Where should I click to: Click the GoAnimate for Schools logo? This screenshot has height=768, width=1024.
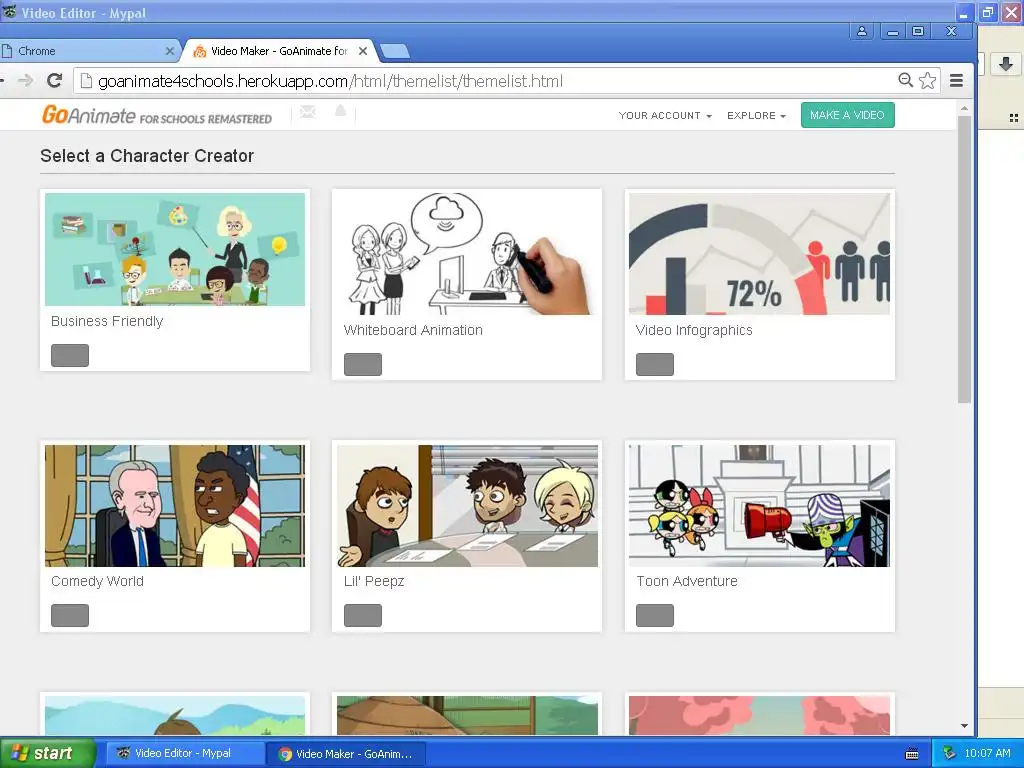pos(157,115)
